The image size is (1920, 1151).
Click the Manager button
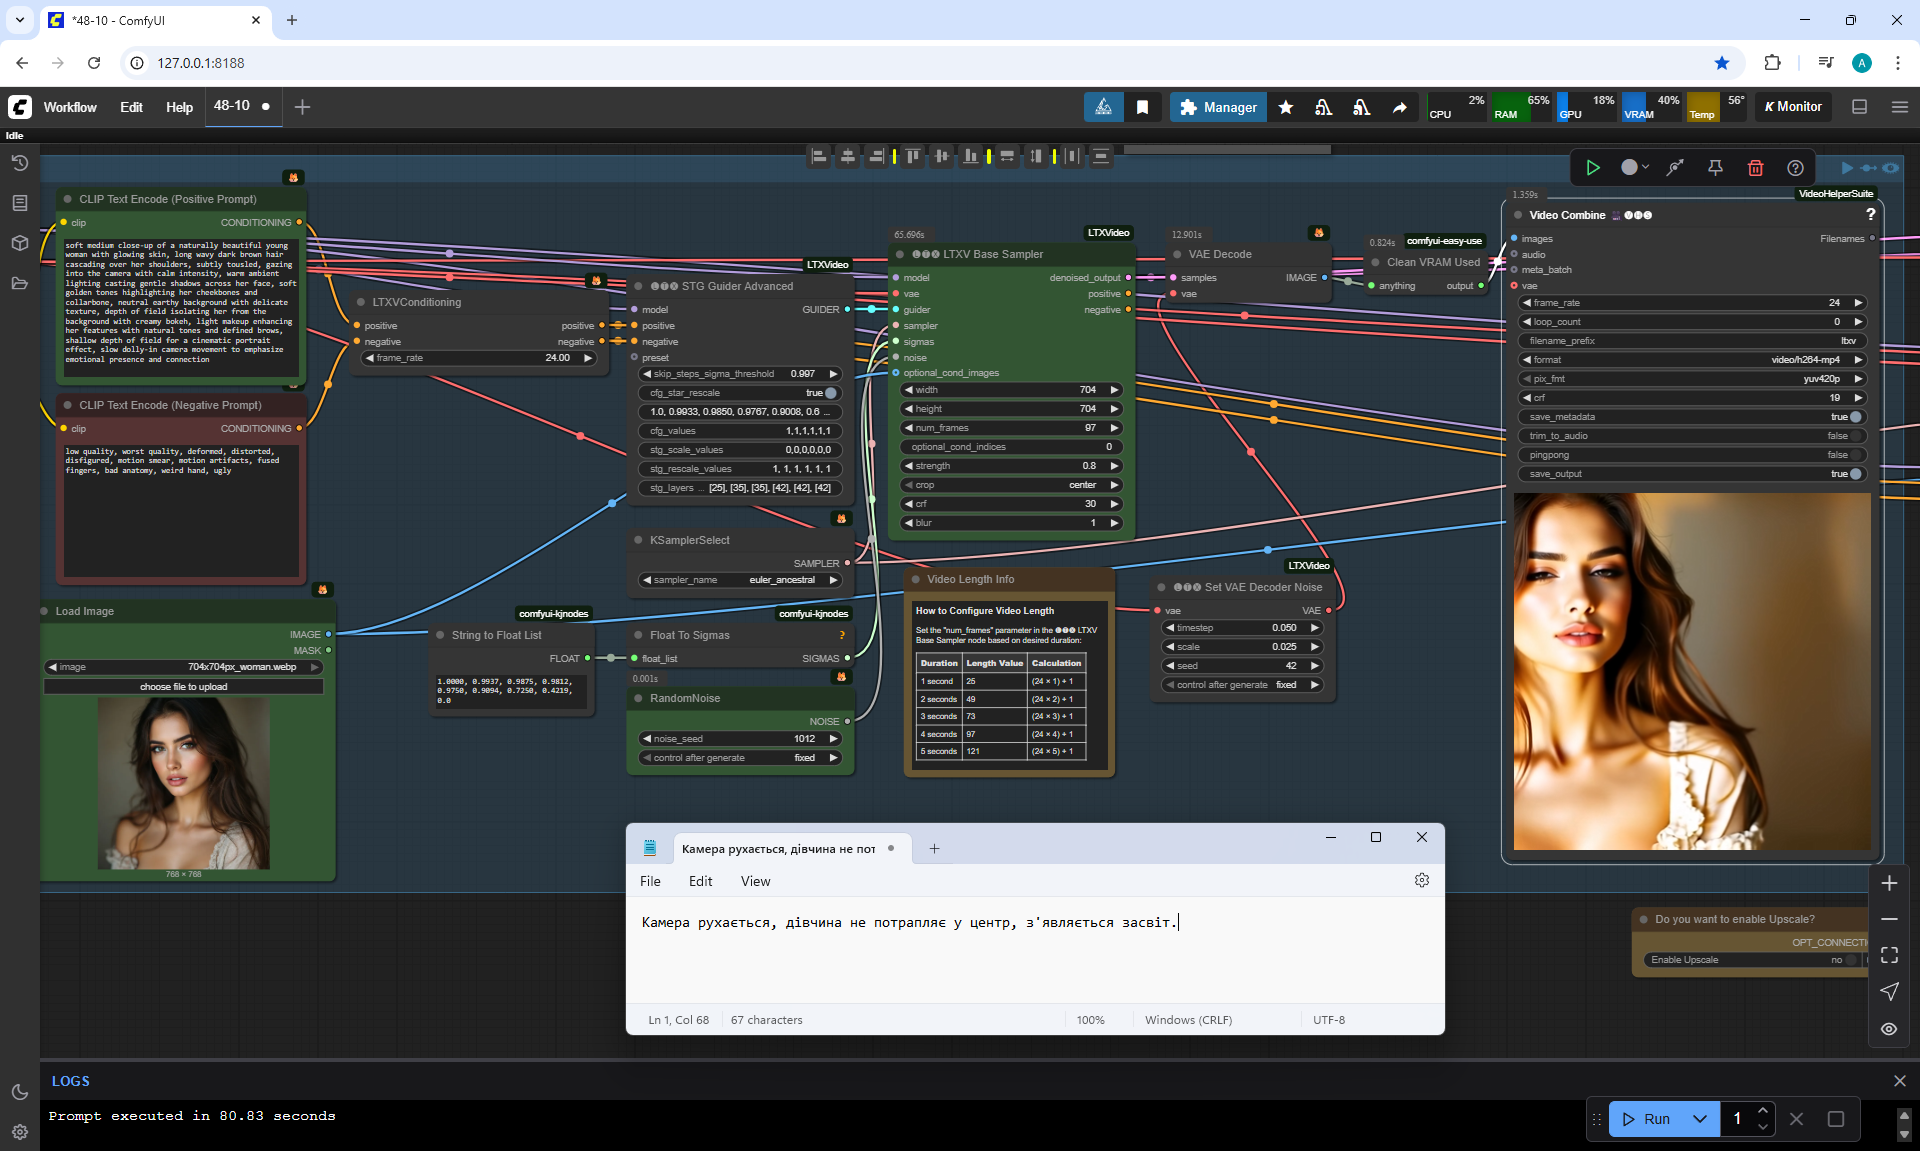1218,107
